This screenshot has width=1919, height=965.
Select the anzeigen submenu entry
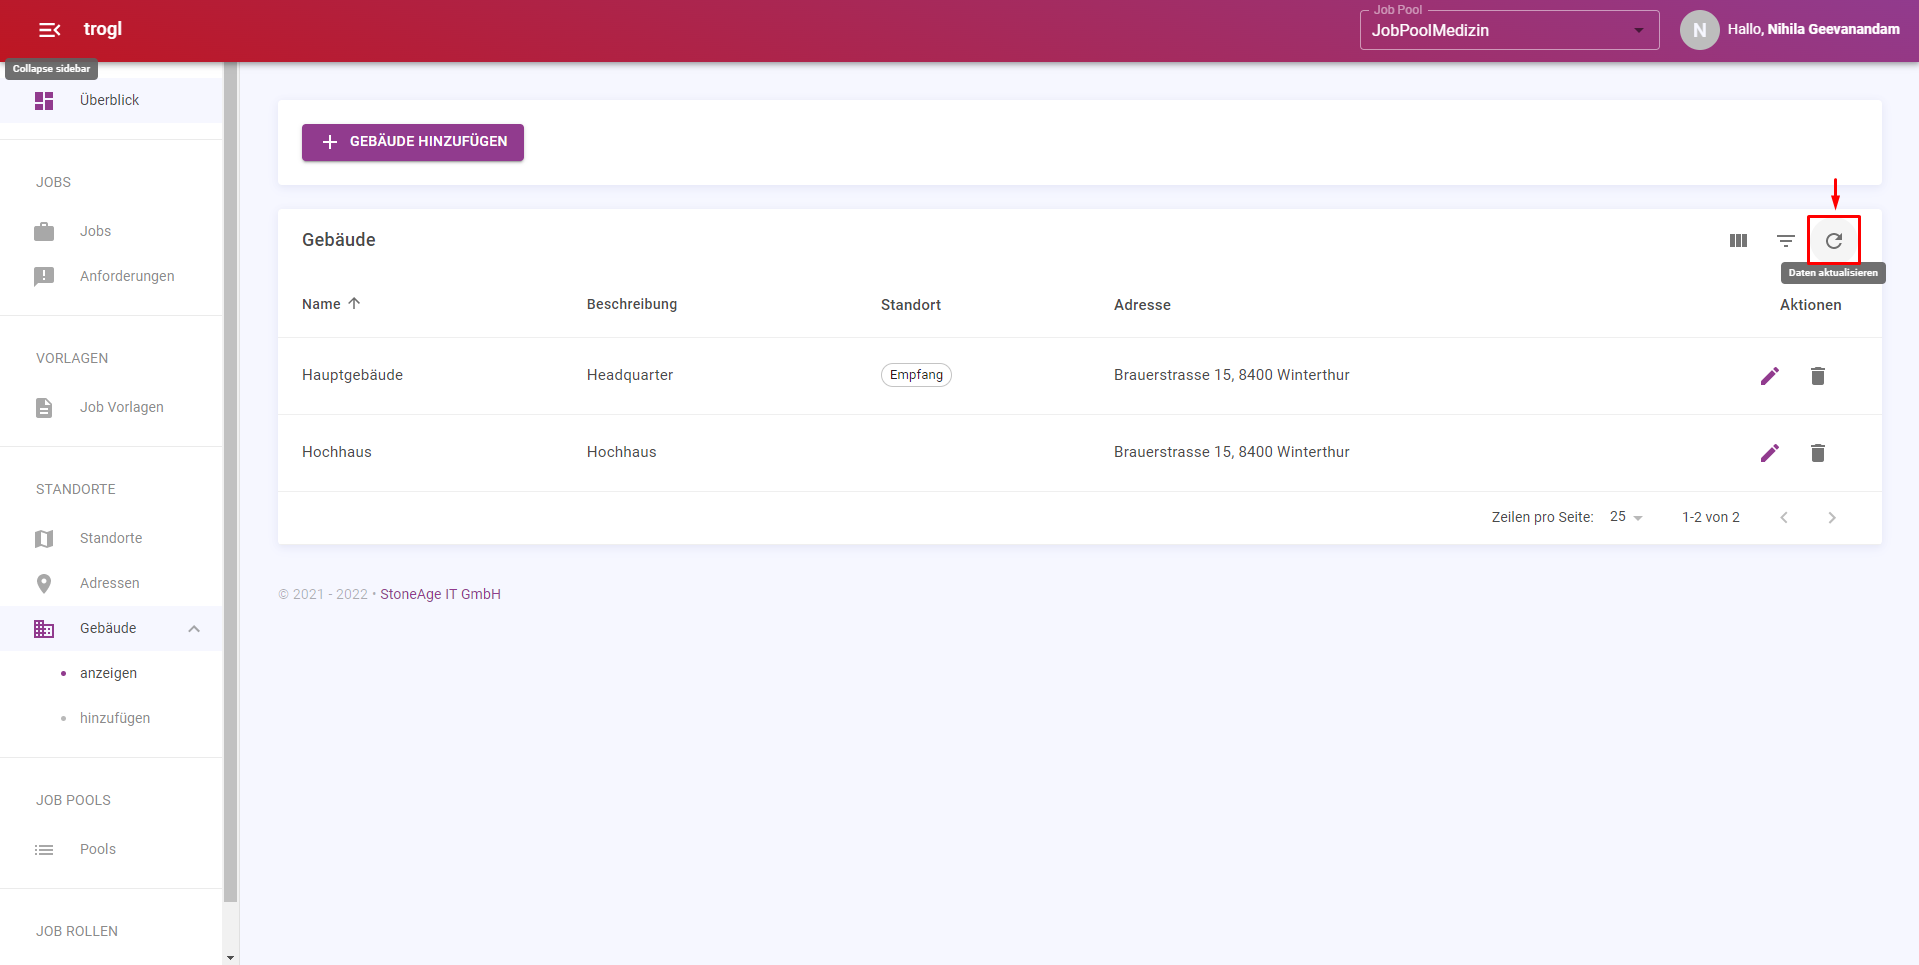tap(111, 673)
